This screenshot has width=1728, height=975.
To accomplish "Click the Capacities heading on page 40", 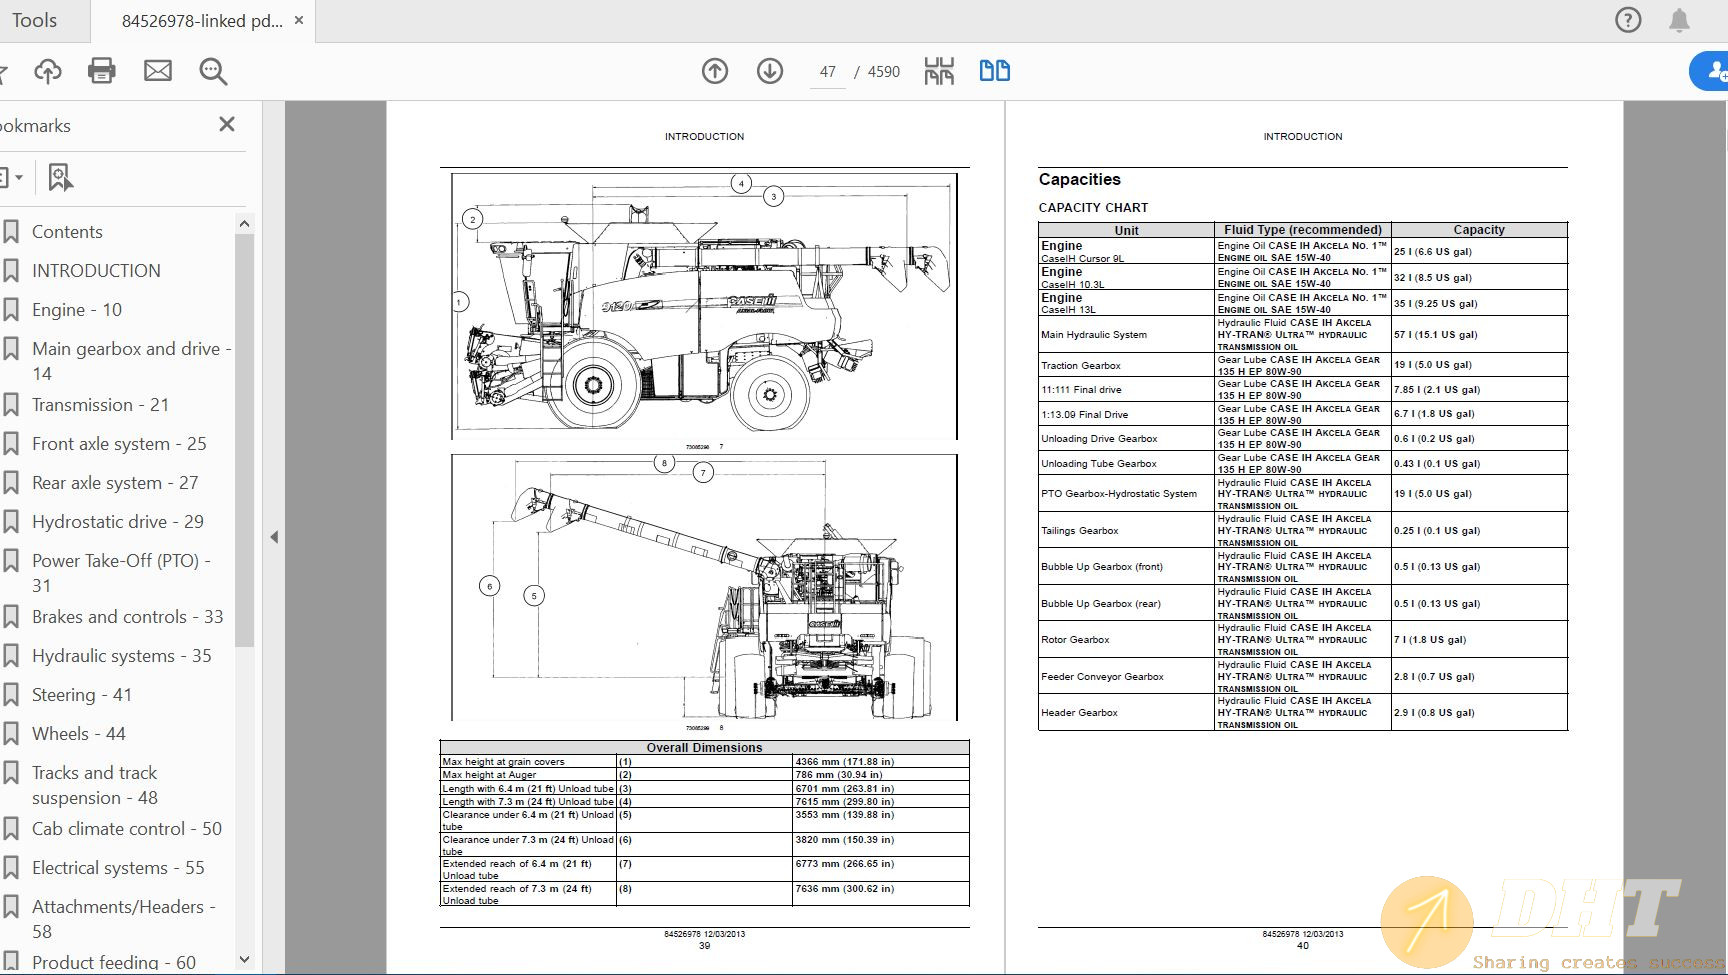I will click(1079, 179).
